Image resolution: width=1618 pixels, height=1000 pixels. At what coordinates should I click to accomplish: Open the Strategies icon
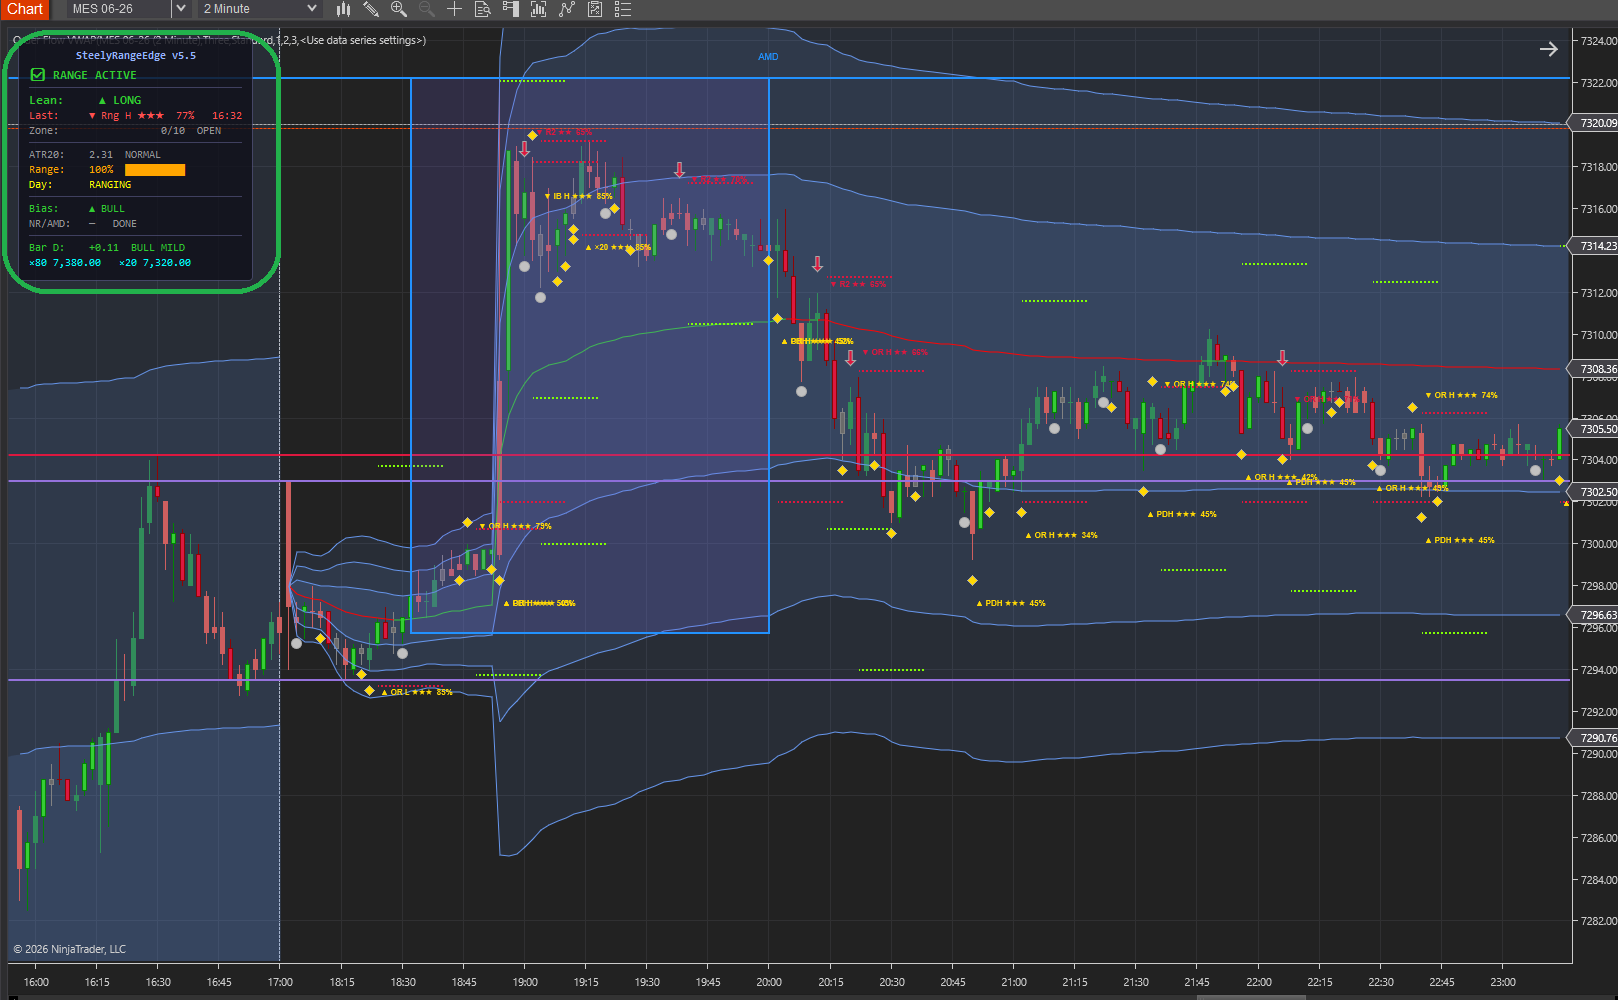(567, 9)
